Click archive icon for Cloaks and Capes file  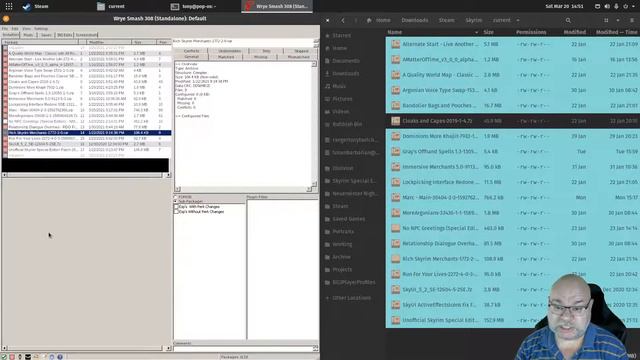pyautogui.click(x=396, y=121)
